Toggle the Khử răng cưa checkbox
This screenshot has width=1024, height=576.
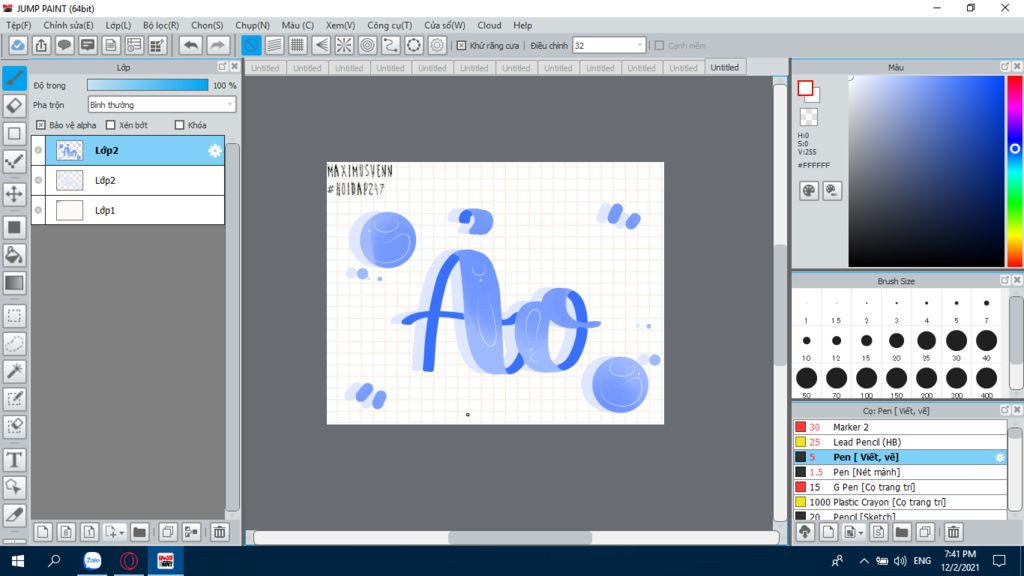(461, 46)
